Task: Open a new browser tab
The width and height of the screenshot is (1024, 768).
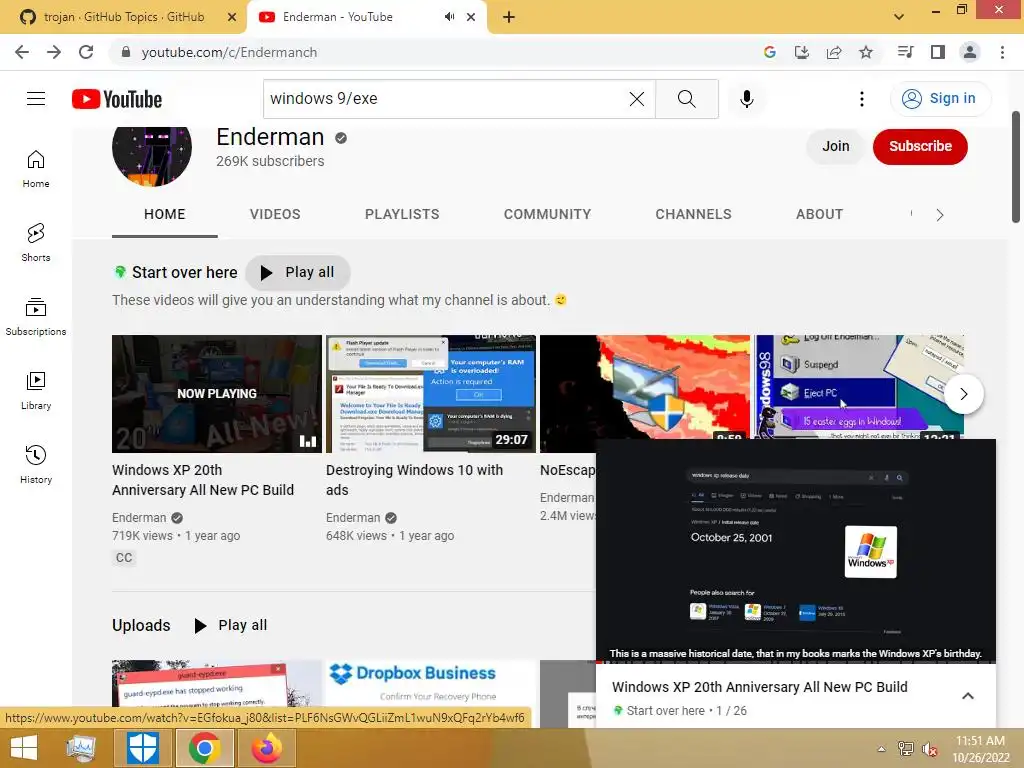Action: click(x=509, y=17)
